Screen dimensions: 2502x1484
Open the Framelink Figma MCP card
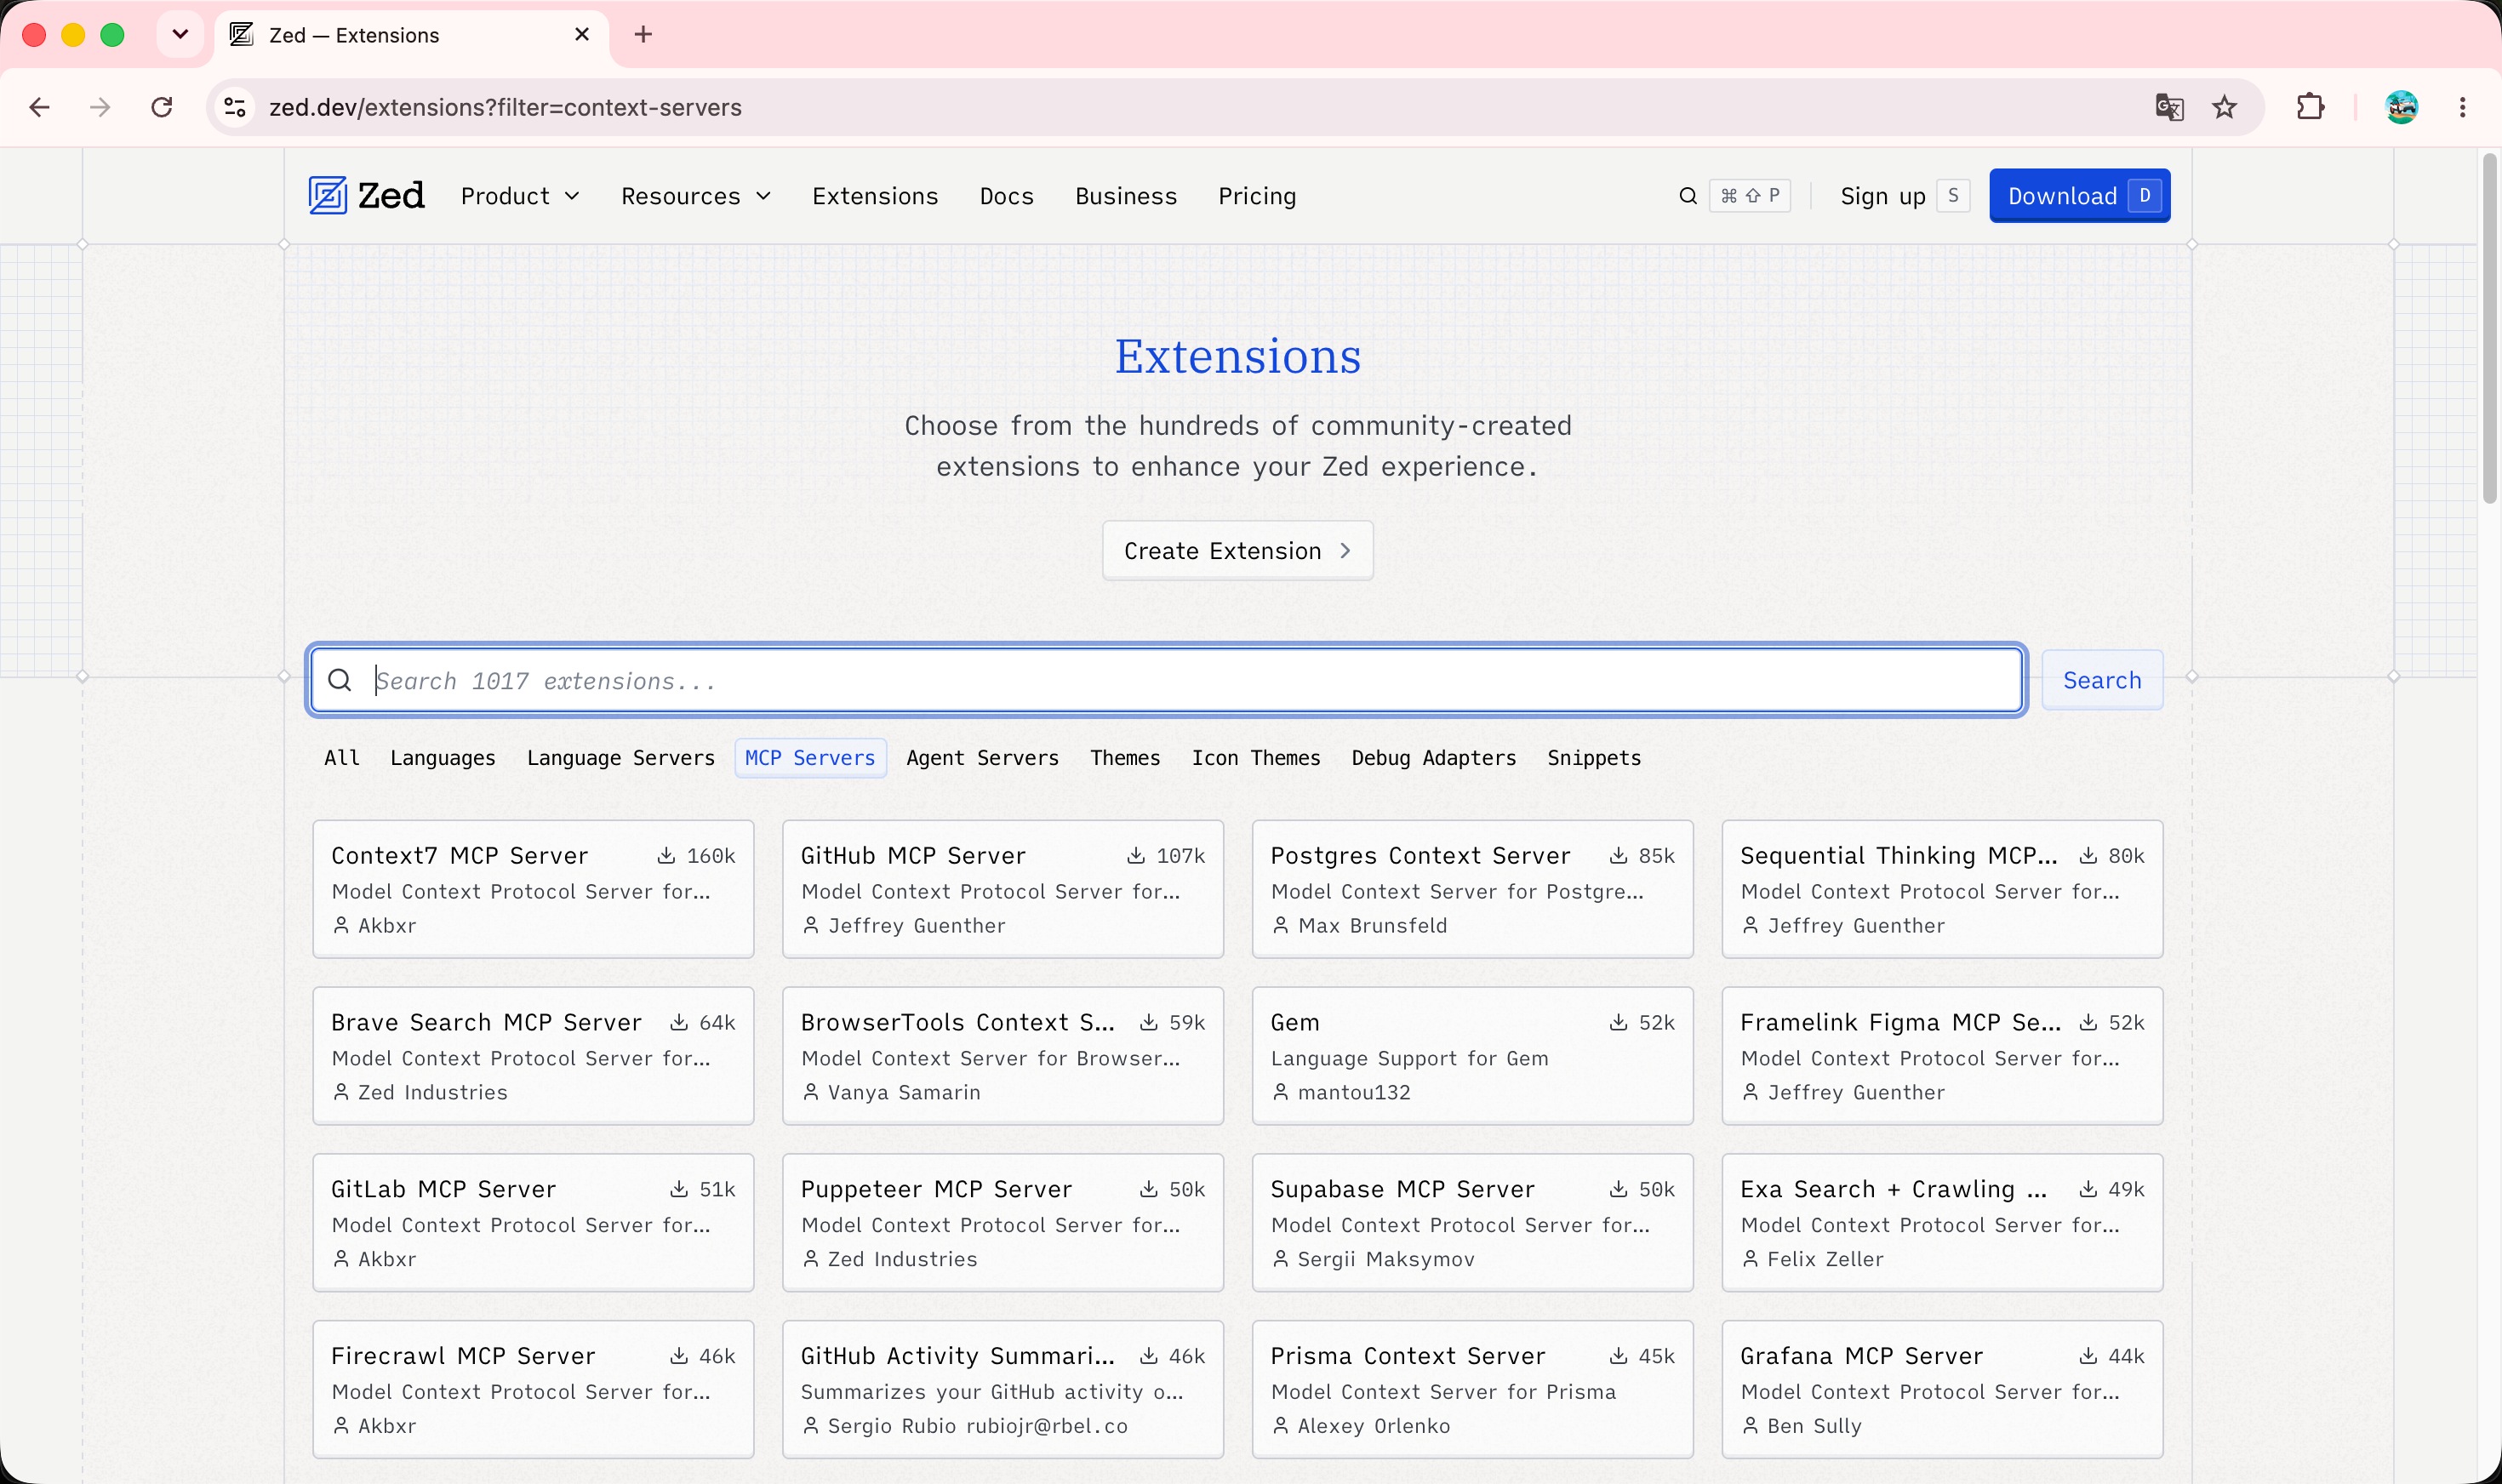pyautogui.click(x=1942, y=1056)
